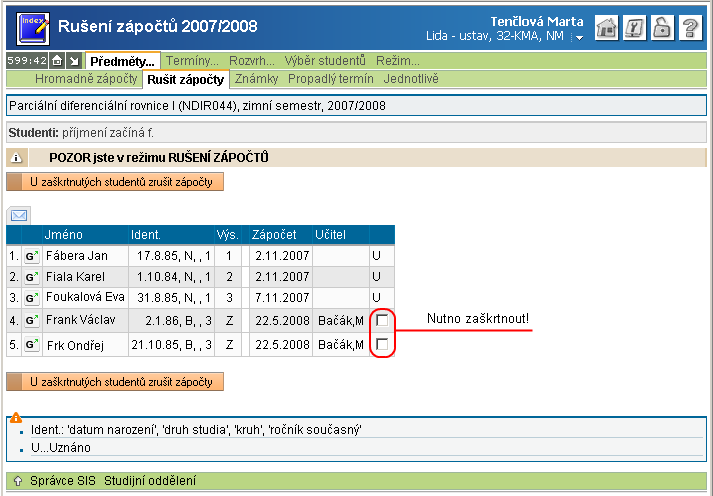Switch to the Hromadně zápočty tab
This screenshot has width=713, height=496.
[x=86, y=78]
